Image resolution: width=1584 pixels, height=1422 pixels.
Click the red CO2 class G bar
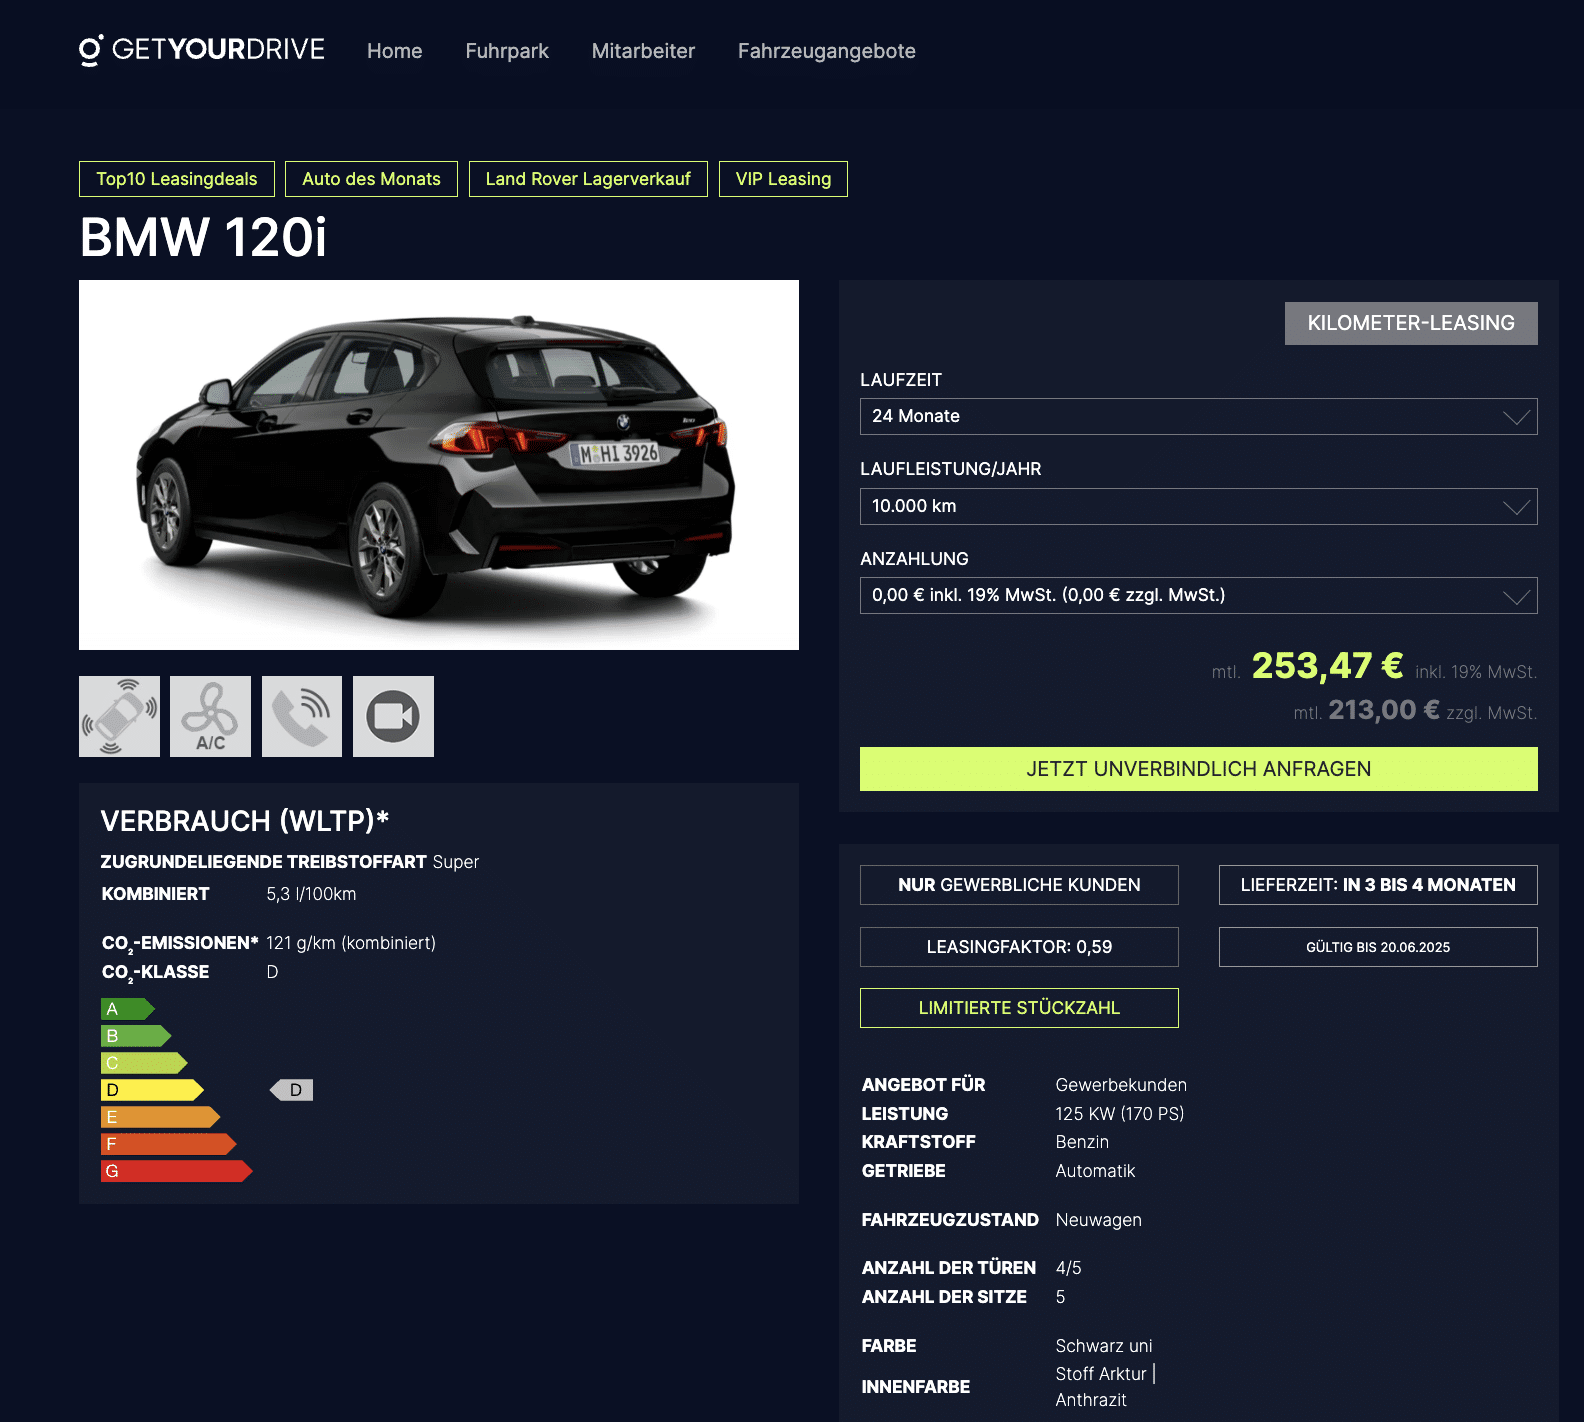tap(177, 1171)
